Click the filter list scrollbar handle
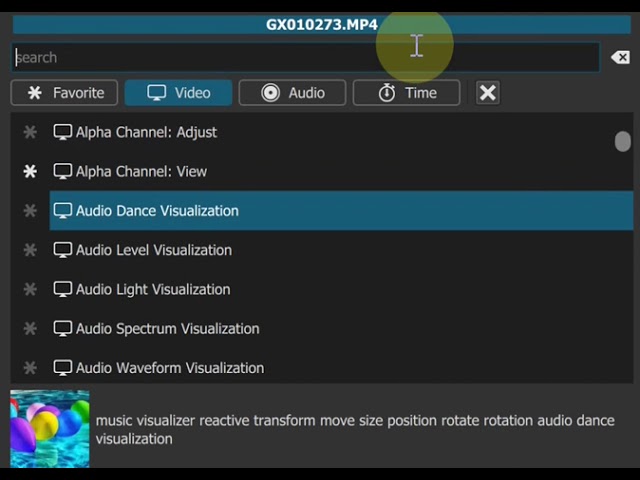Image resolution: width=640 pixels, height=480 pixels. pos(622,141)
